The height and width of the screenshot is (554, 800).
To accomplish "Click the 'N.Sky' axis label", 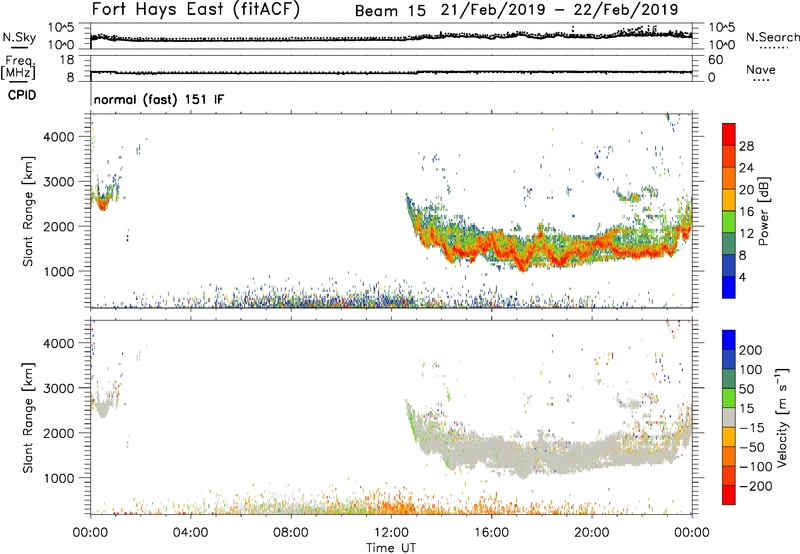I will point(19,37).
